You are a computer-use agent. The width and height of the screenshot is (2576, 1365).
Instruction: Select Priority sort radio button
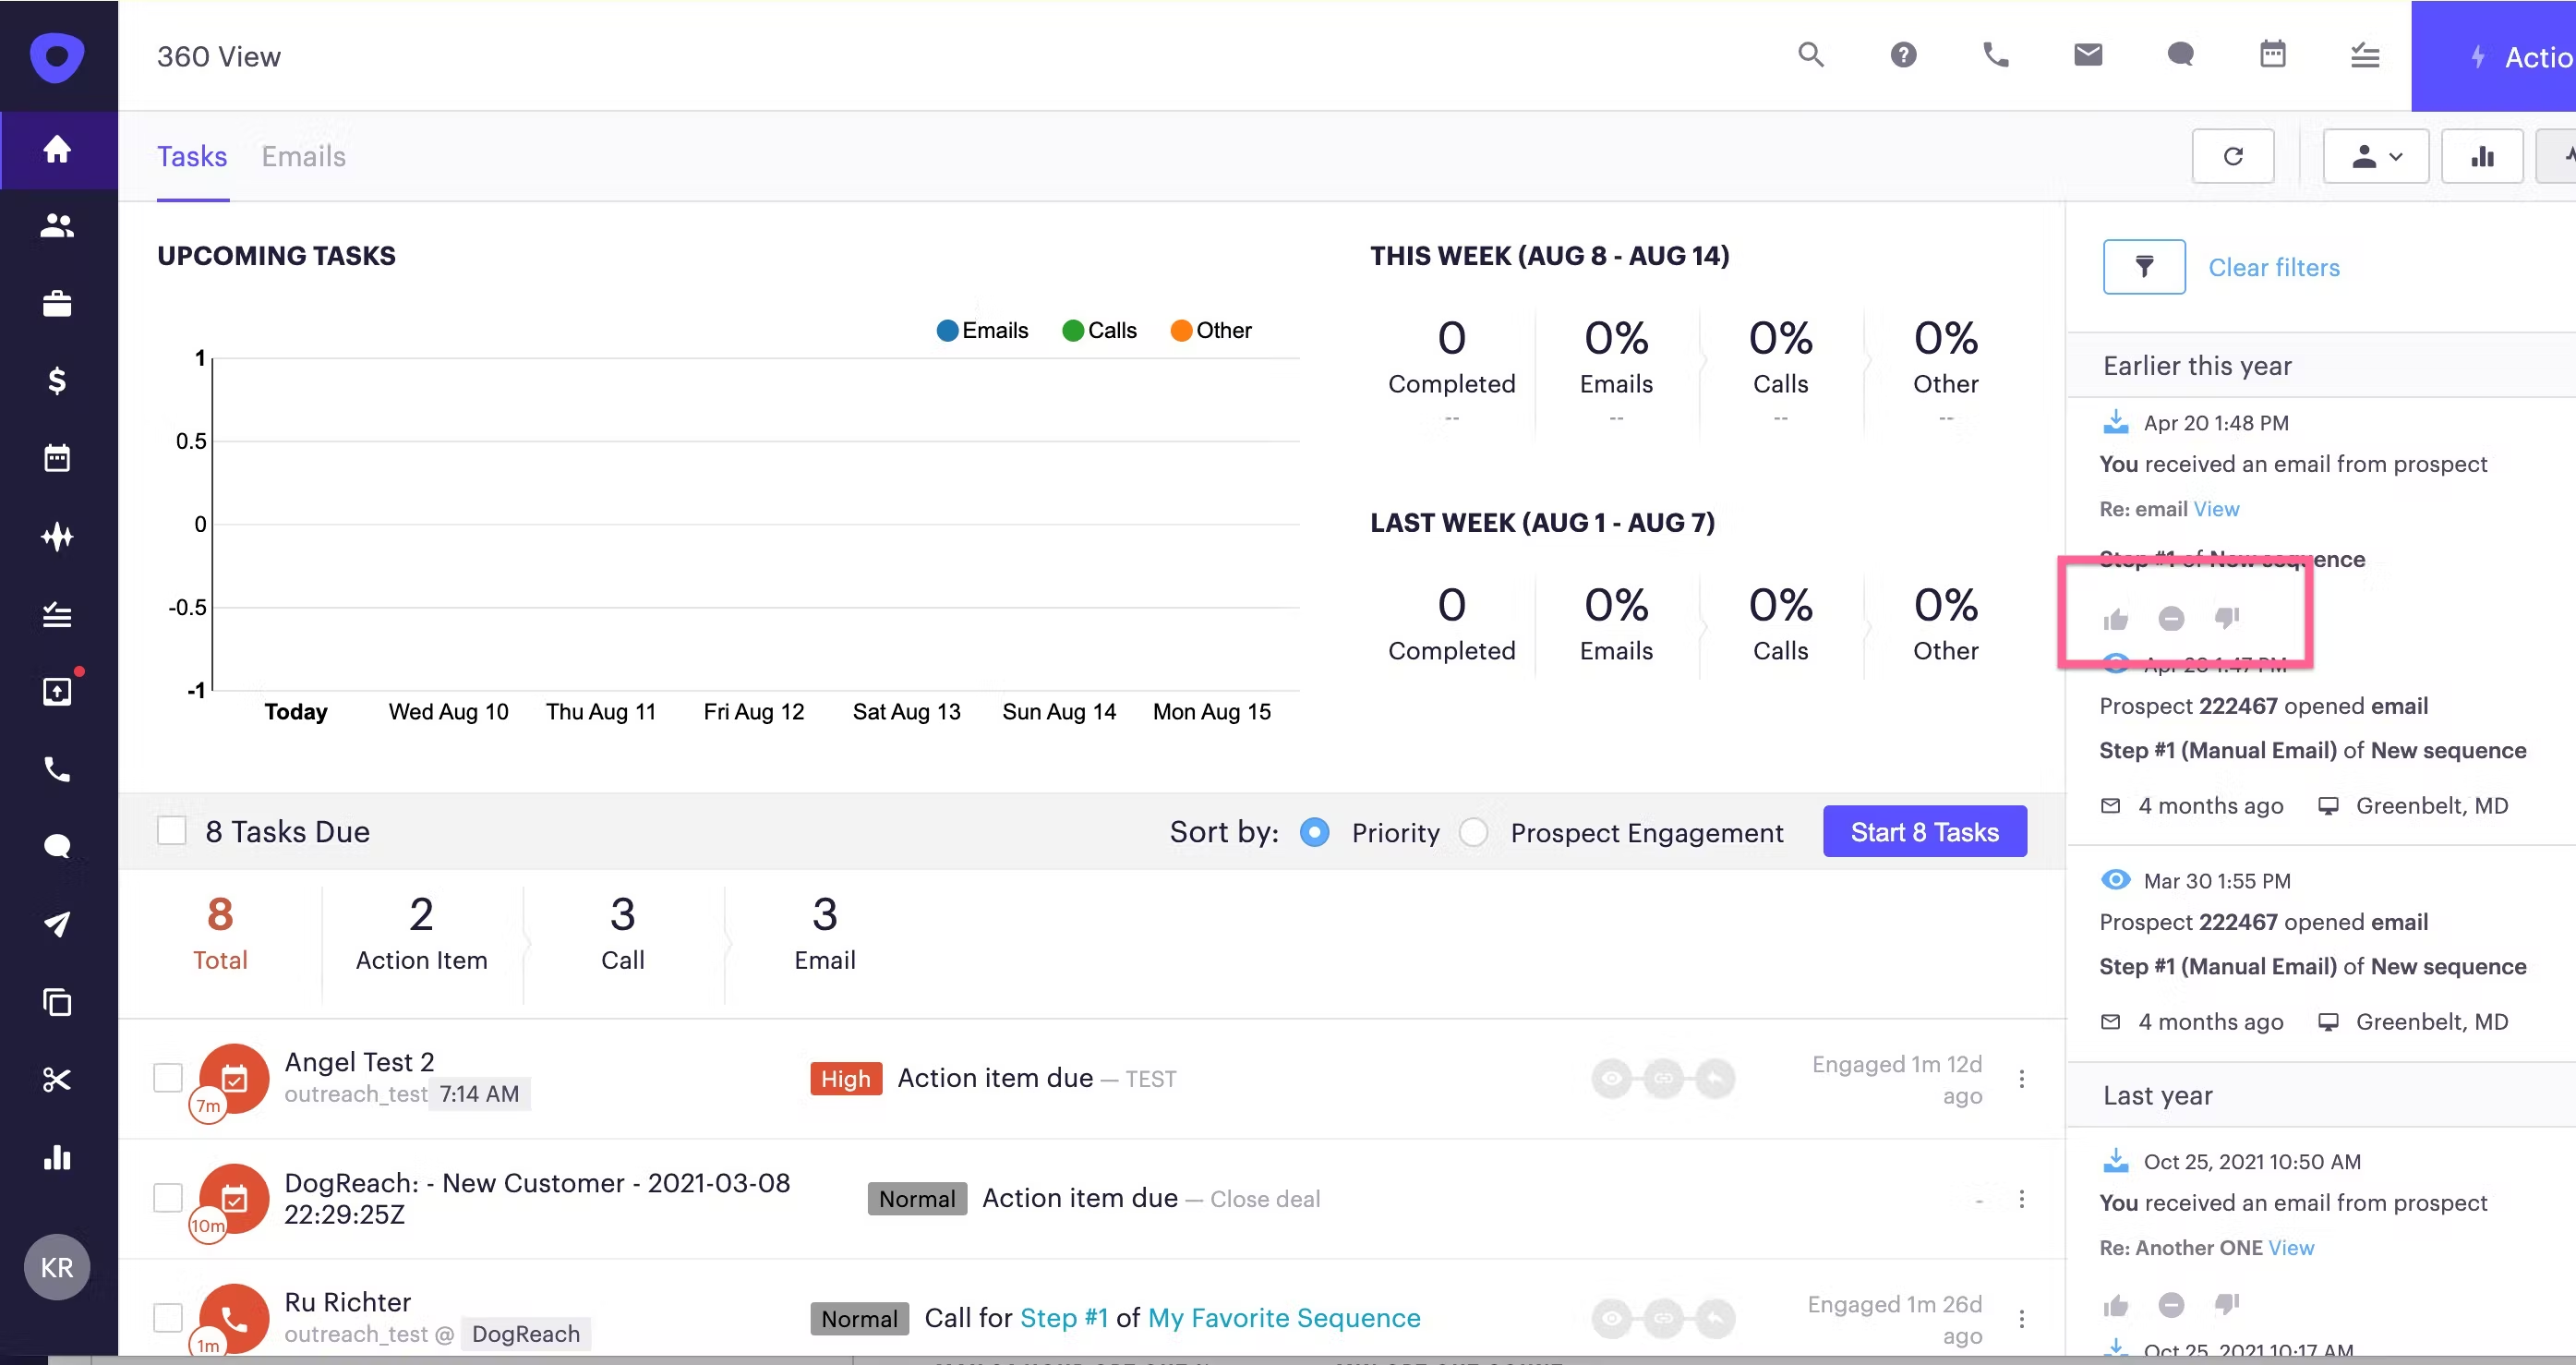coord(1314,832)
